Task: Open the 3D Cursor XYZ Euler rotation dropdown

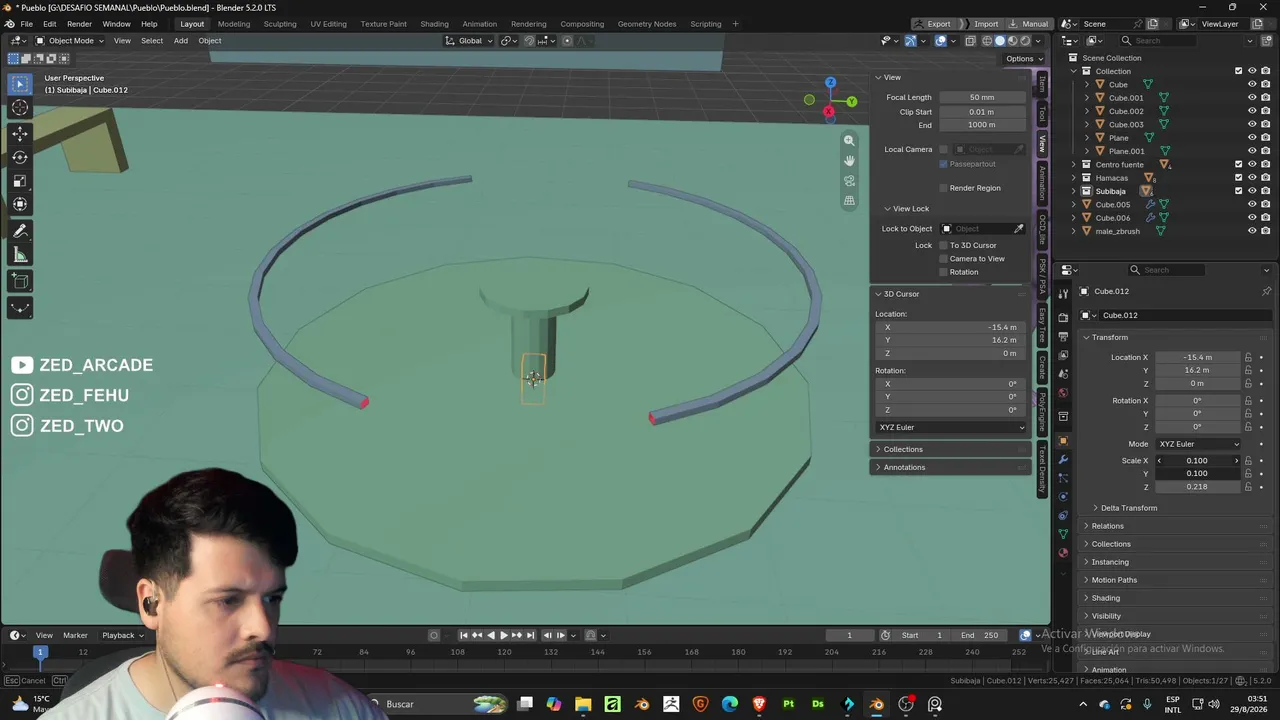Action: point(950,427)
